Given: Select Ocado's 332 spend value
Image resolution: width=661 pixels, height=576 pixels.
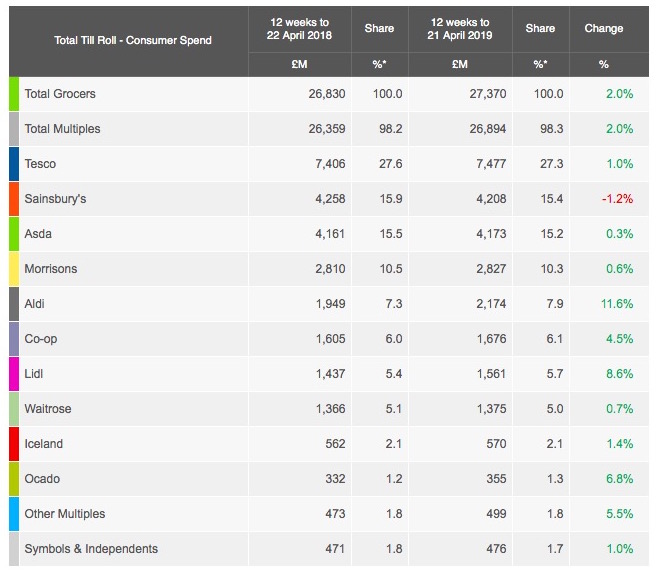Looking at the screenshot, I should click(335, 479).
